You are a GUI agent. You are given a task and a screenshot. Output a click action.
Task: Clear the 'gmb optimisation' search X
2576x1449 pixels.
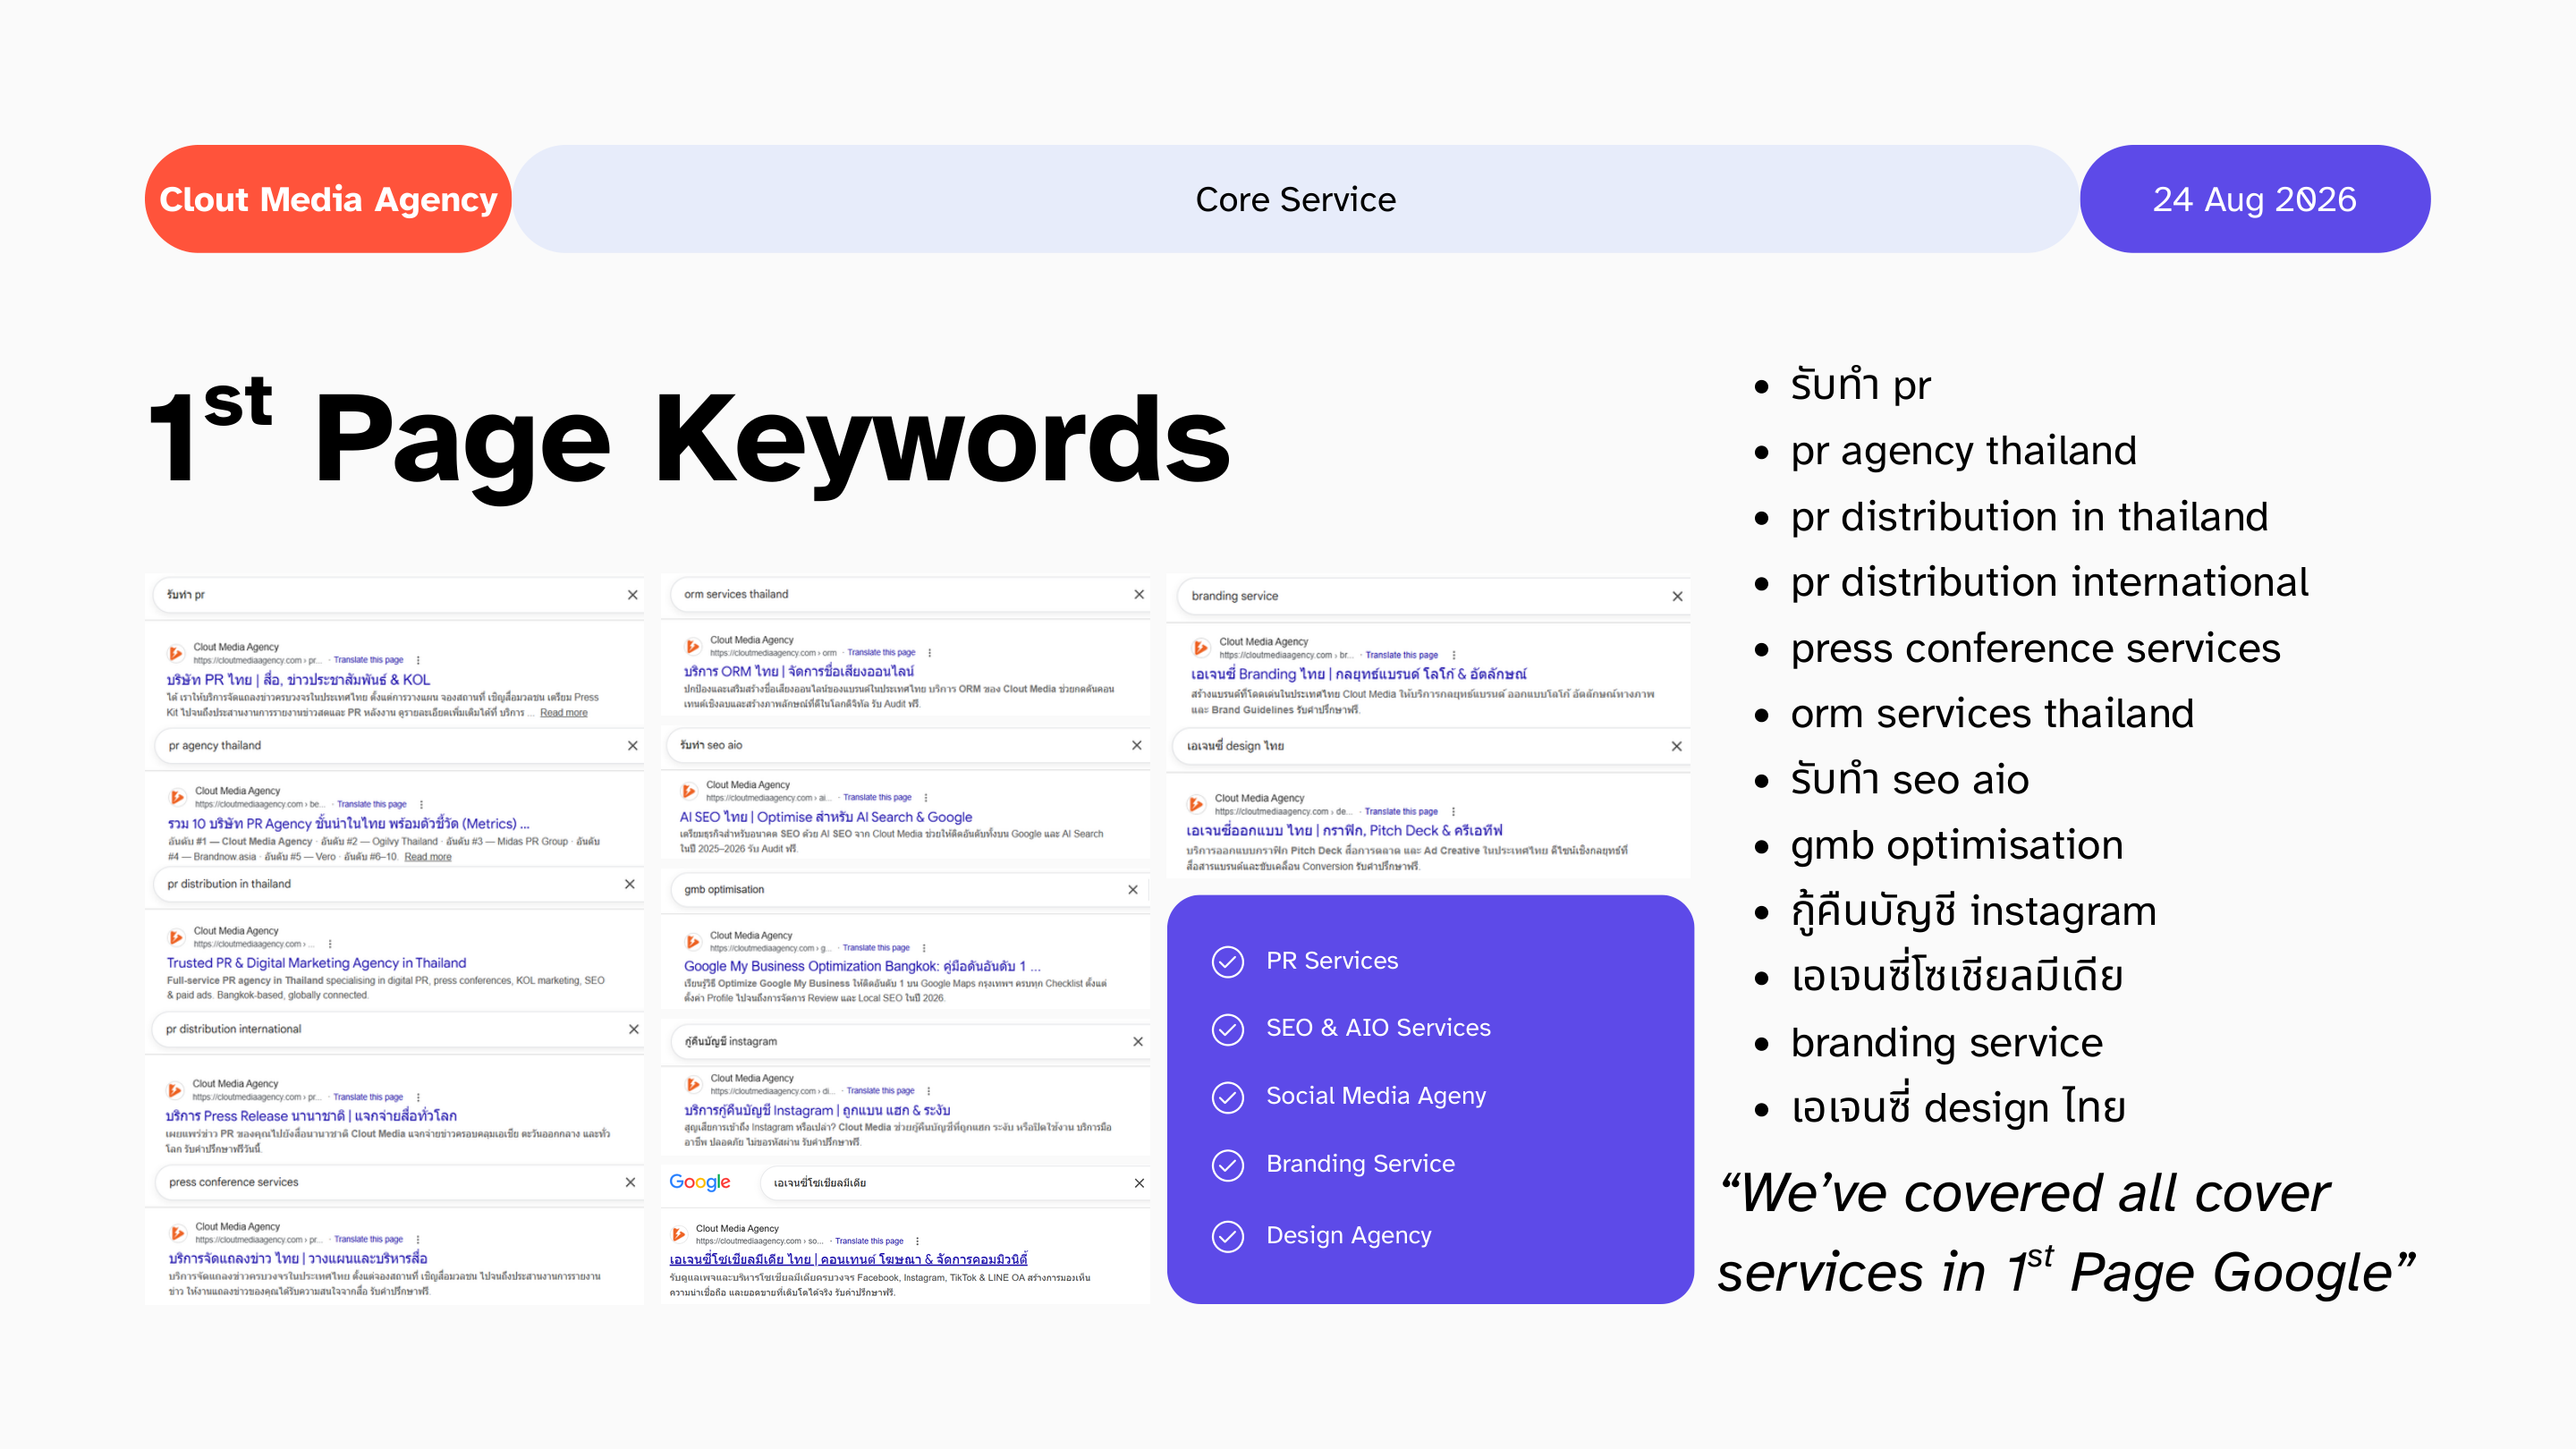[1133, 889]
